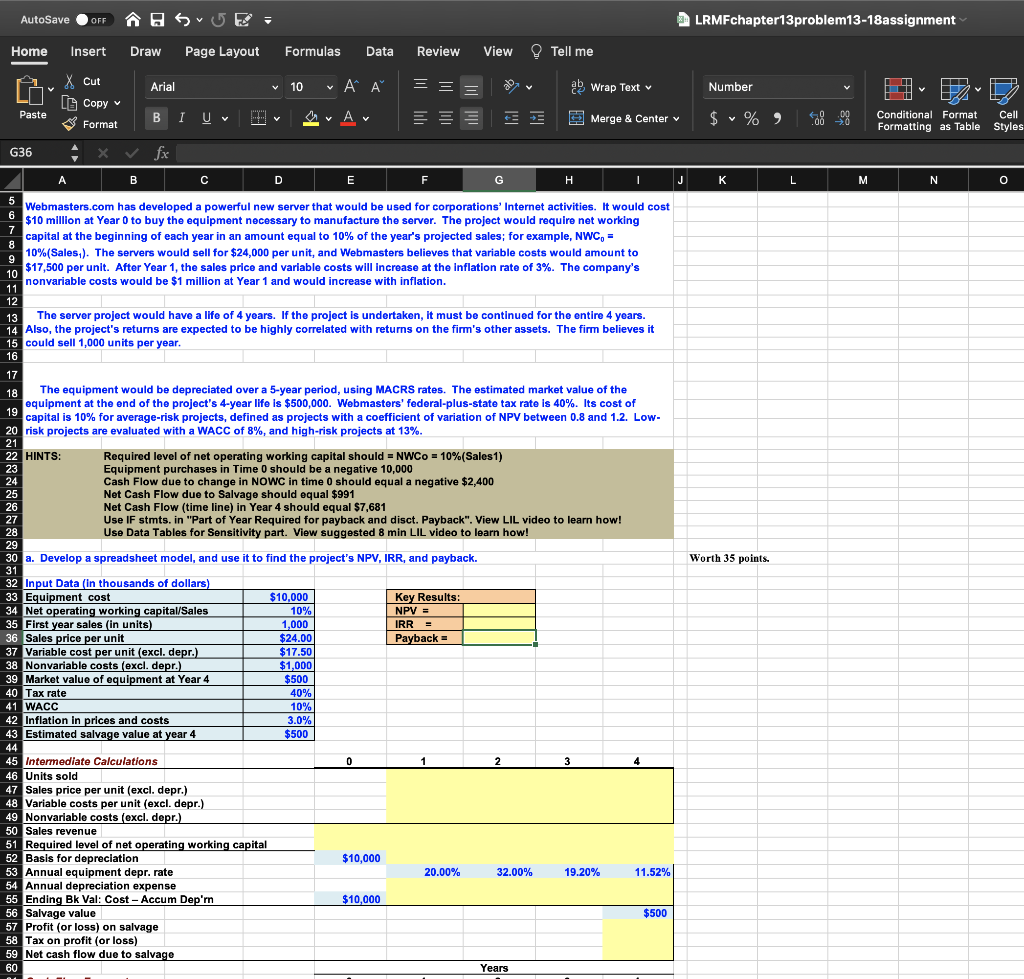Click Format as Table
Viewport: 1024px width, 979px height.
click(x=958, y=105)
